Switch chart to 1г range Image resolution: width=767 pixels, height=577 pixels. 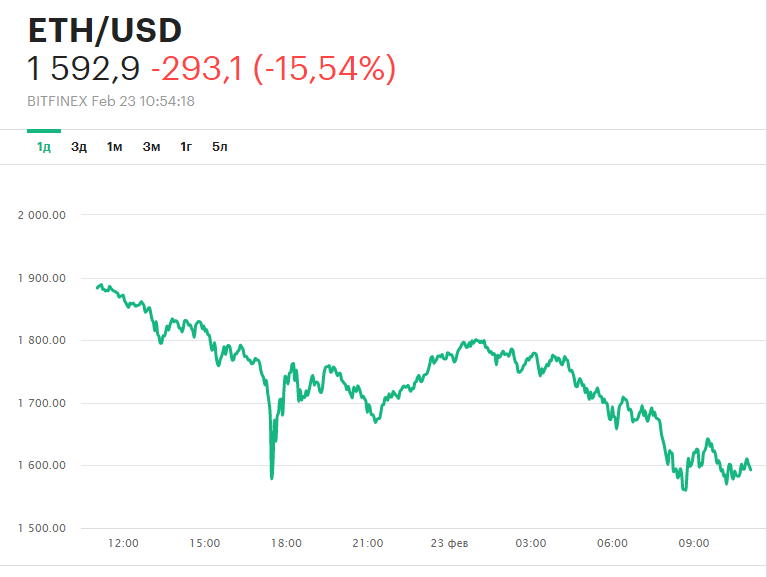tap(186, 147)
